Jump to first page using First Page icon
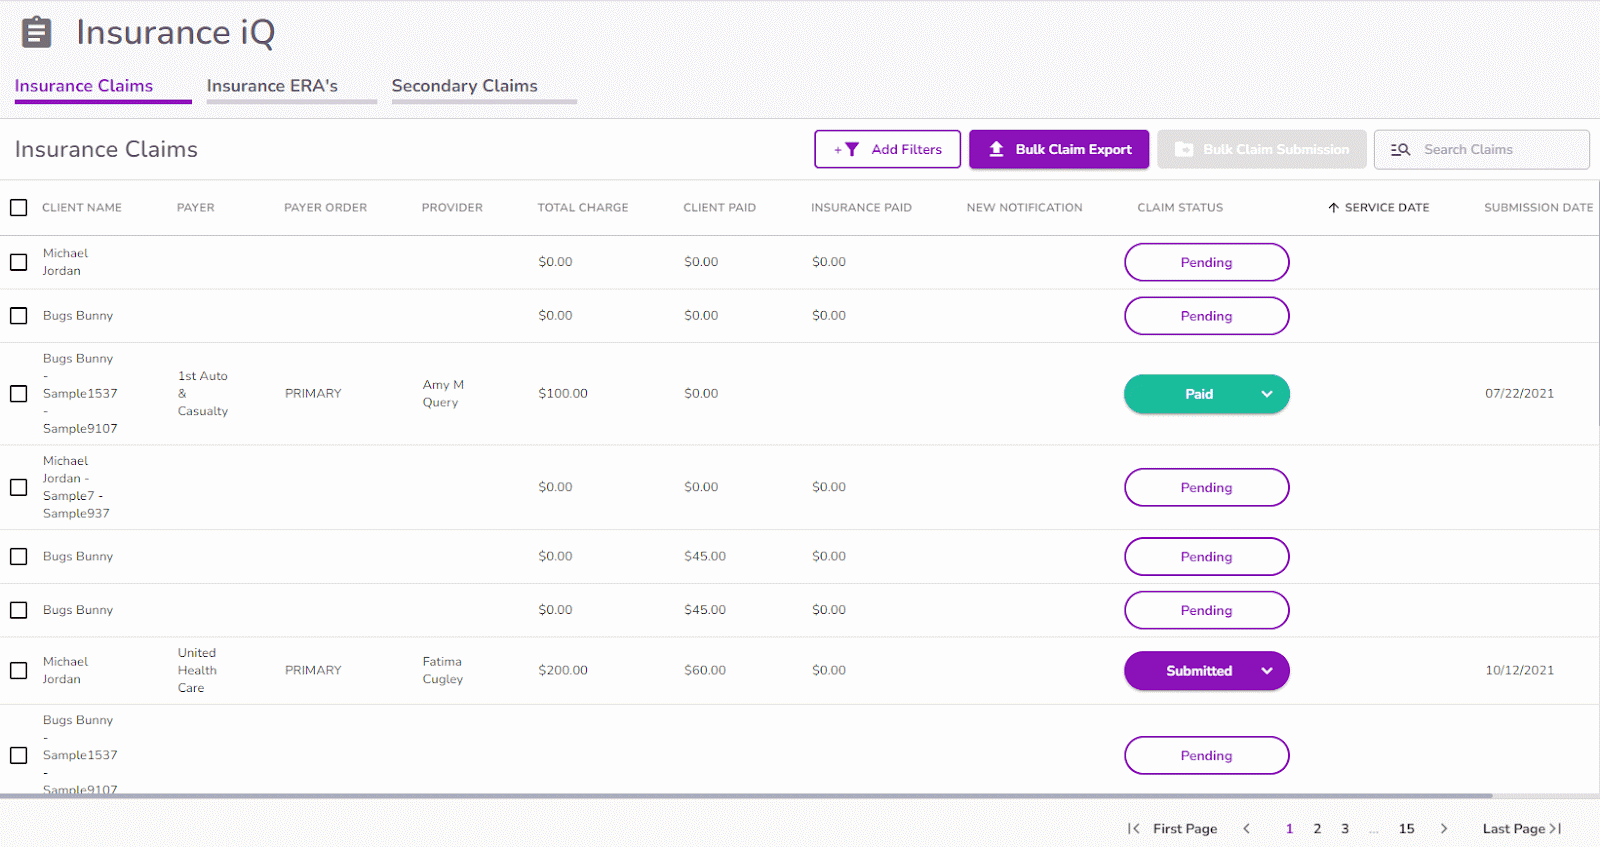 click(x=1134, y=828)
